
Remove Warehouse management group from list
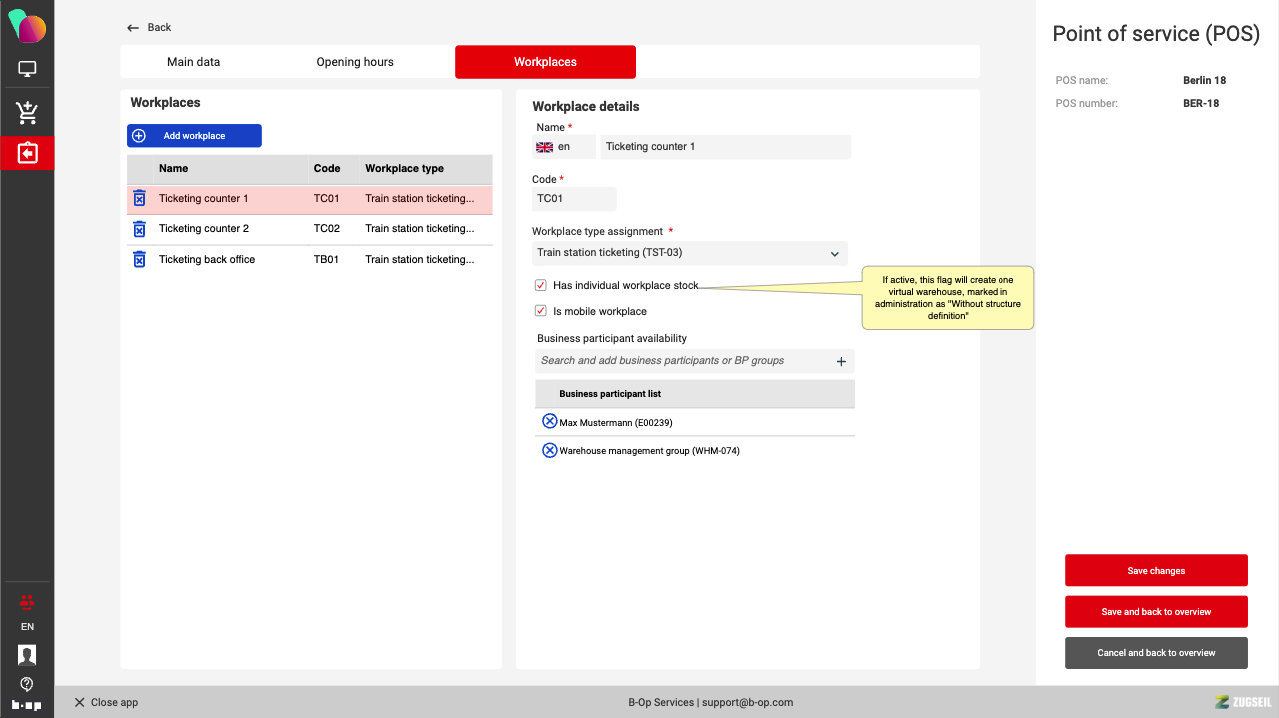pos(549,450)
